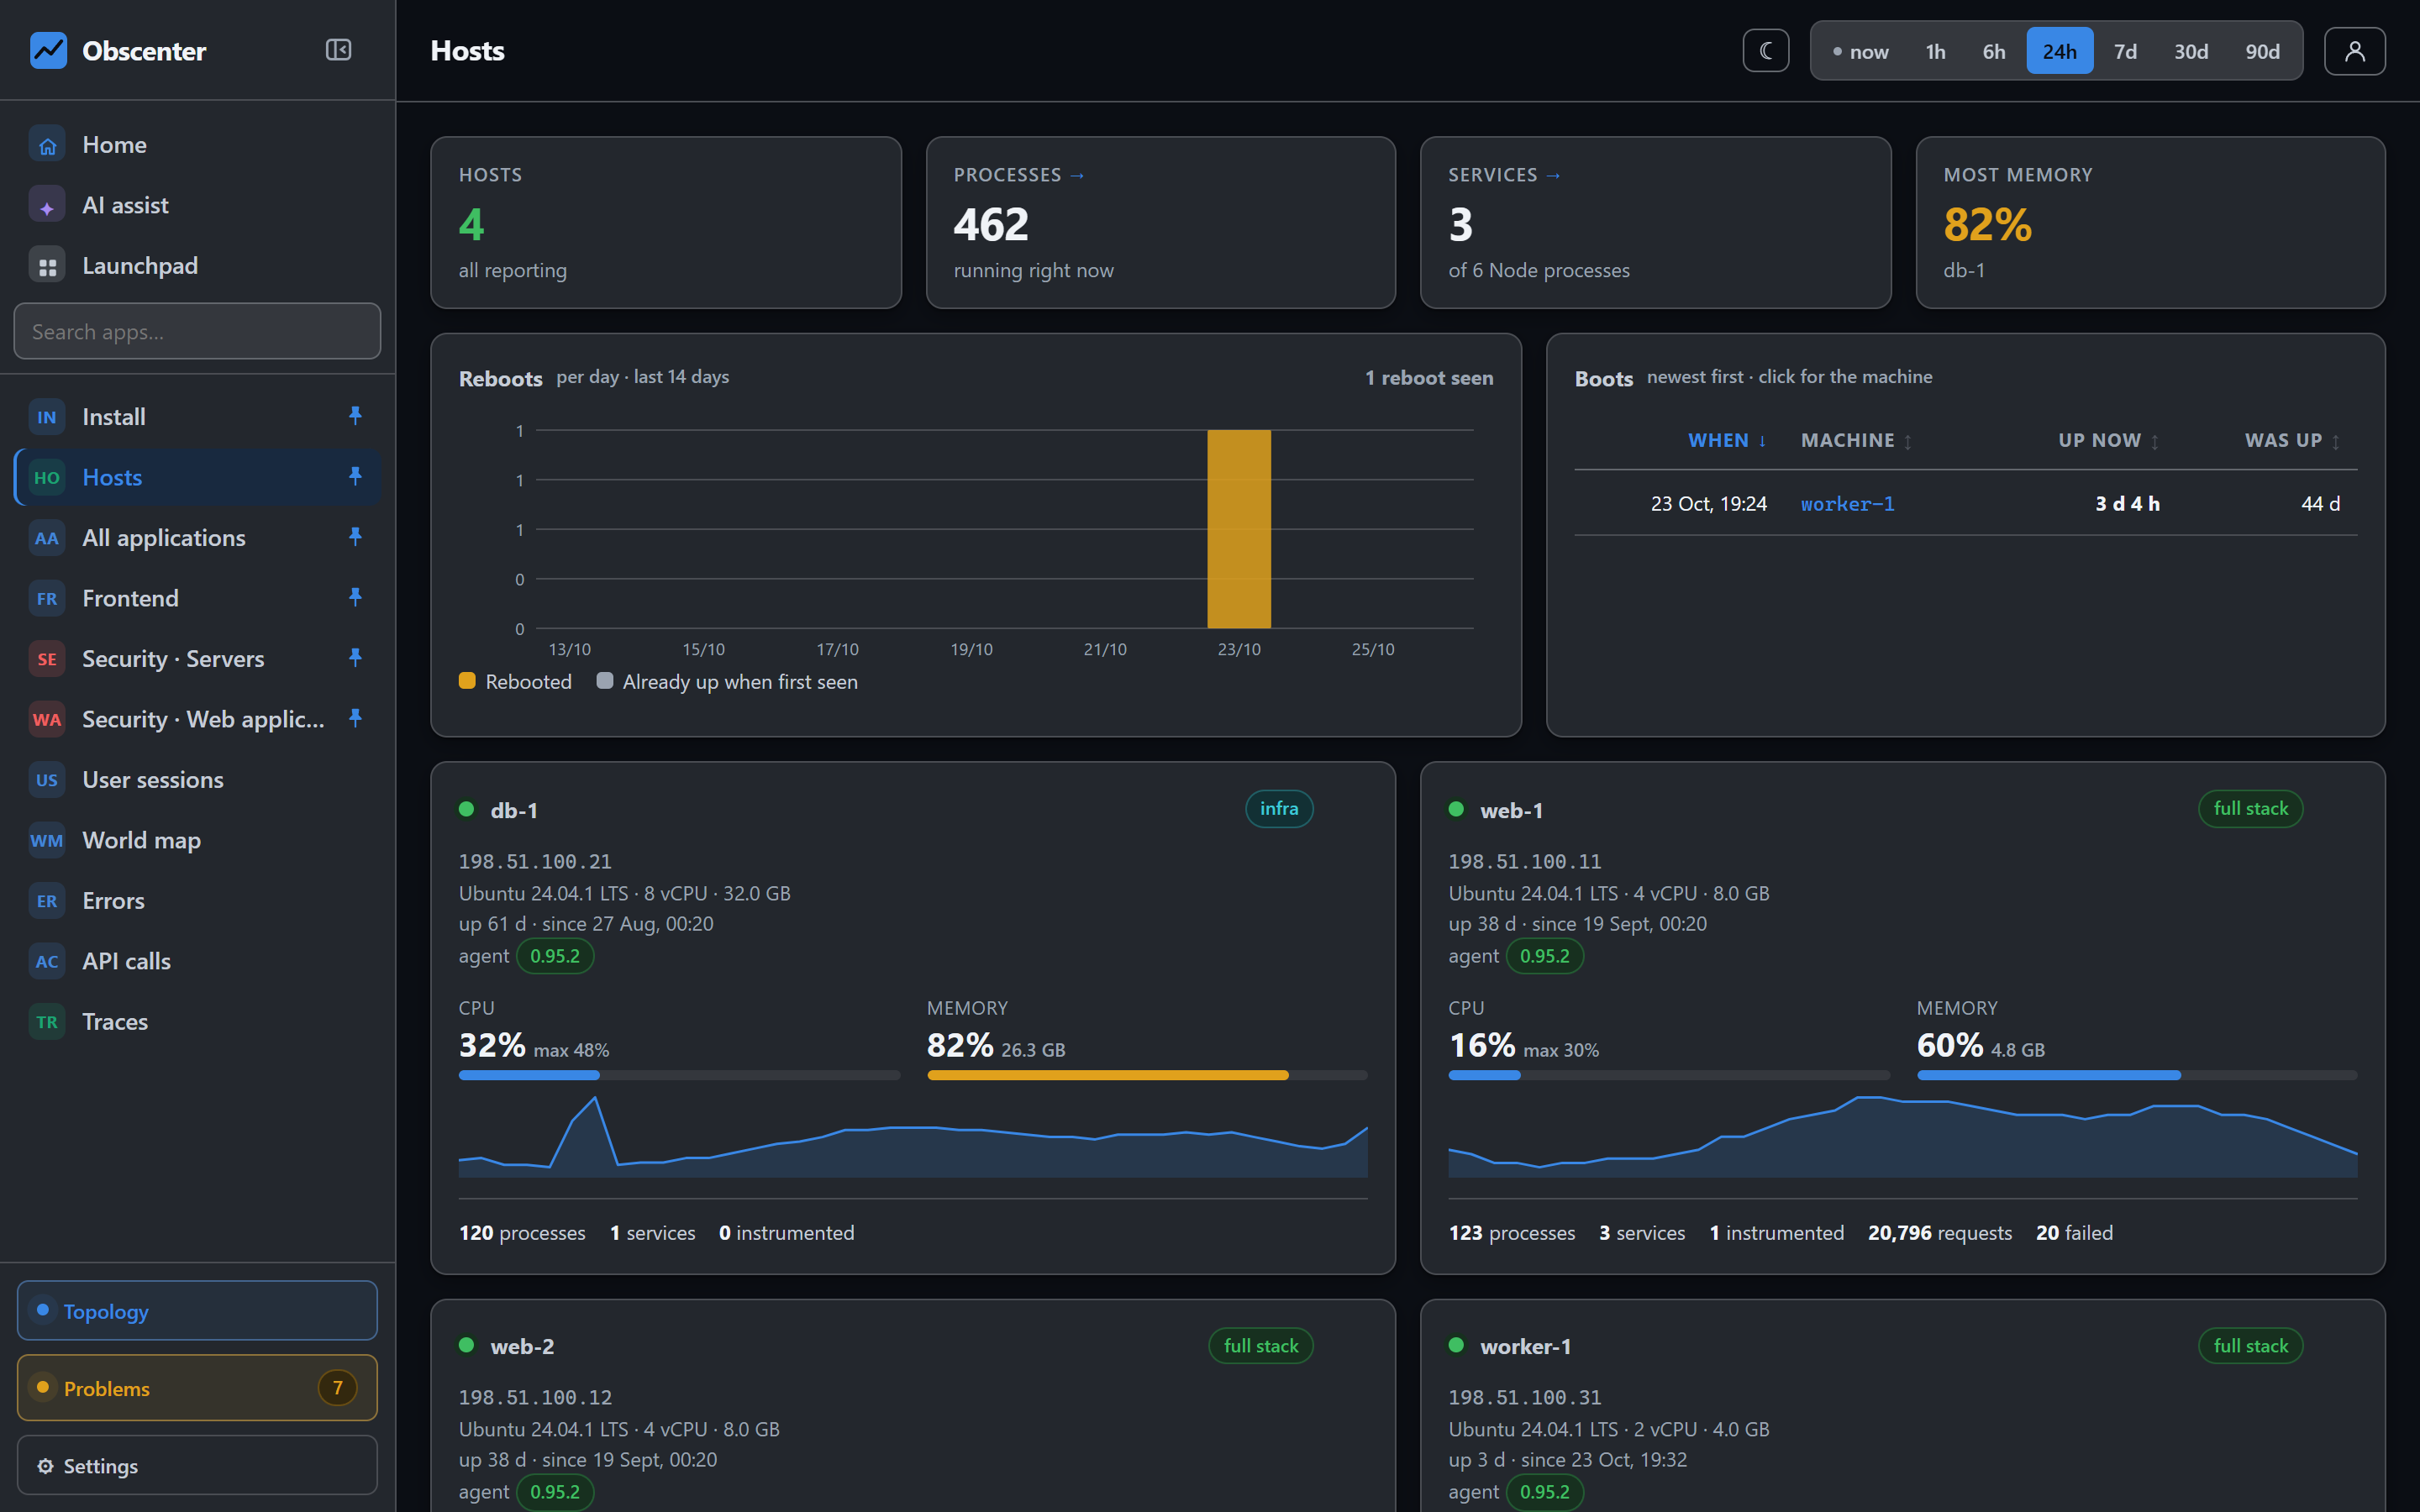Screen dimensions: 2420x1512
Task: Select the 6h time range
Action: pyautogui.click(x=1993, y=51)
